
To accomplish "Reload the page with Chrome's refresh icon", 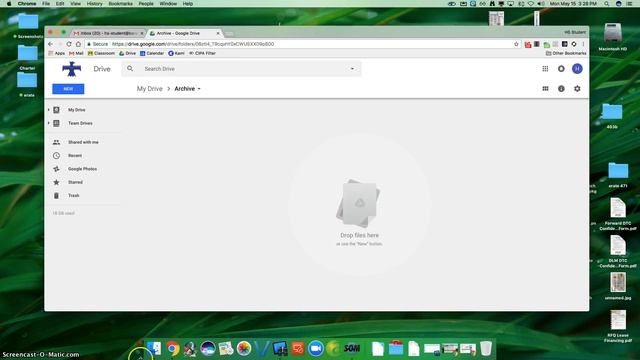I will click(69, 44).
